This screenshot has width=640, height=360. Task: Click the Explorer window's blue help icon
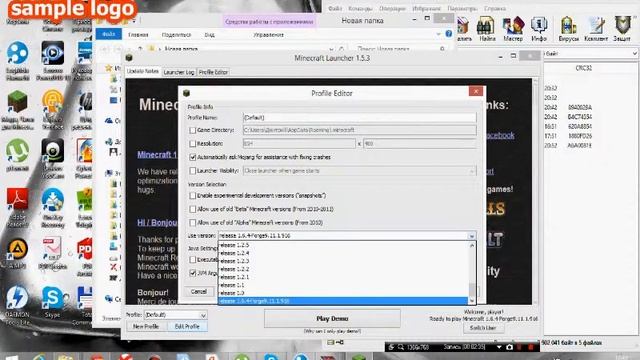pyautogui.click(x=449, y=34)
